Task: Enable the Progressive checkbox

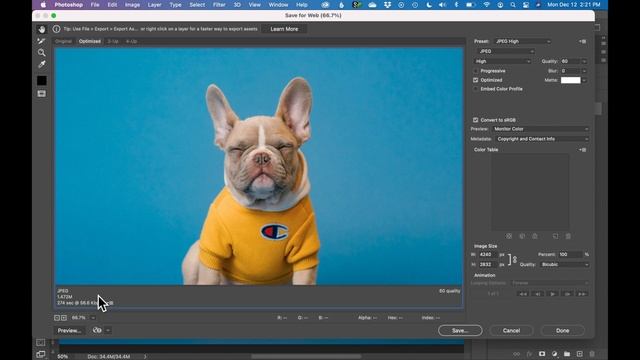Action: [x=476, y=71]
